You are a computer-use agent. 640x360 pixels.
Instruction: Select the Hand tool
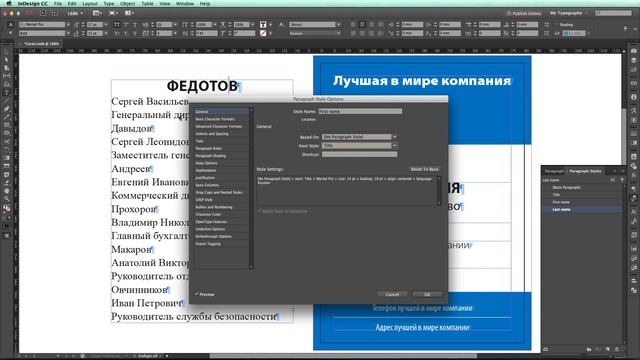tap(7, 191)
